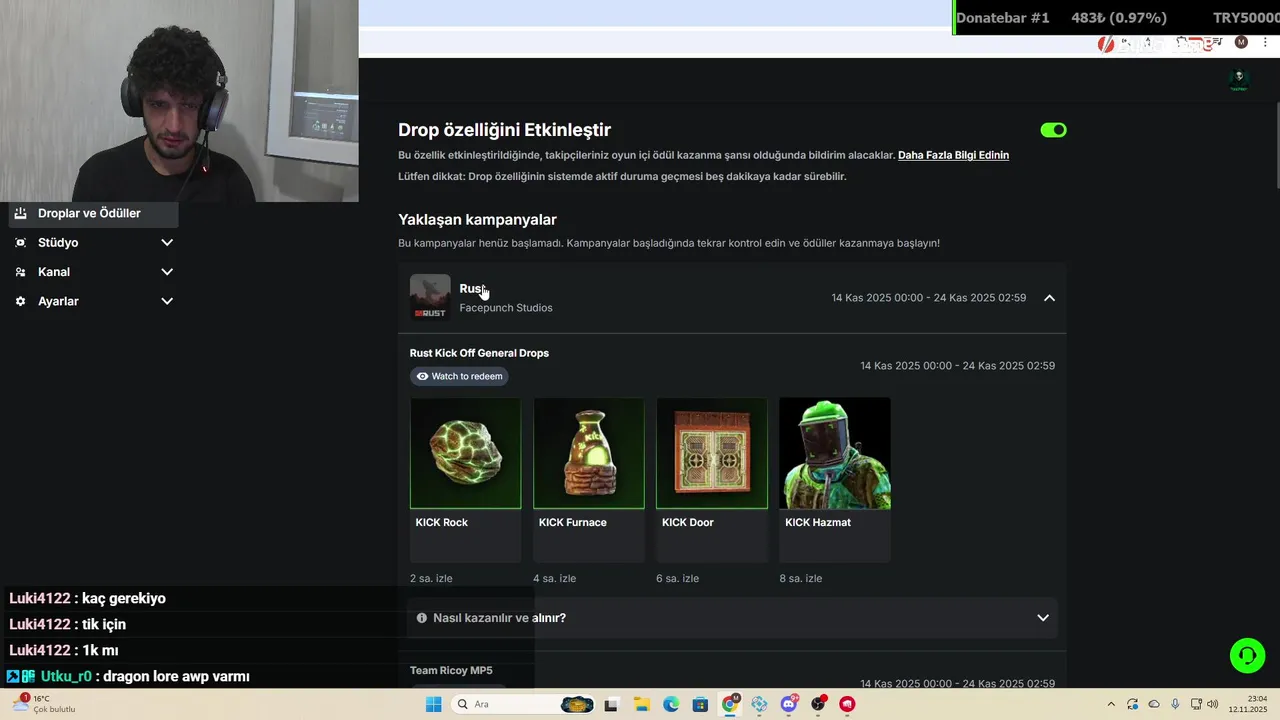Open the Chrome profile M avatar
This screenshot has width=1280, height=720.
(x=1241, y=42)
